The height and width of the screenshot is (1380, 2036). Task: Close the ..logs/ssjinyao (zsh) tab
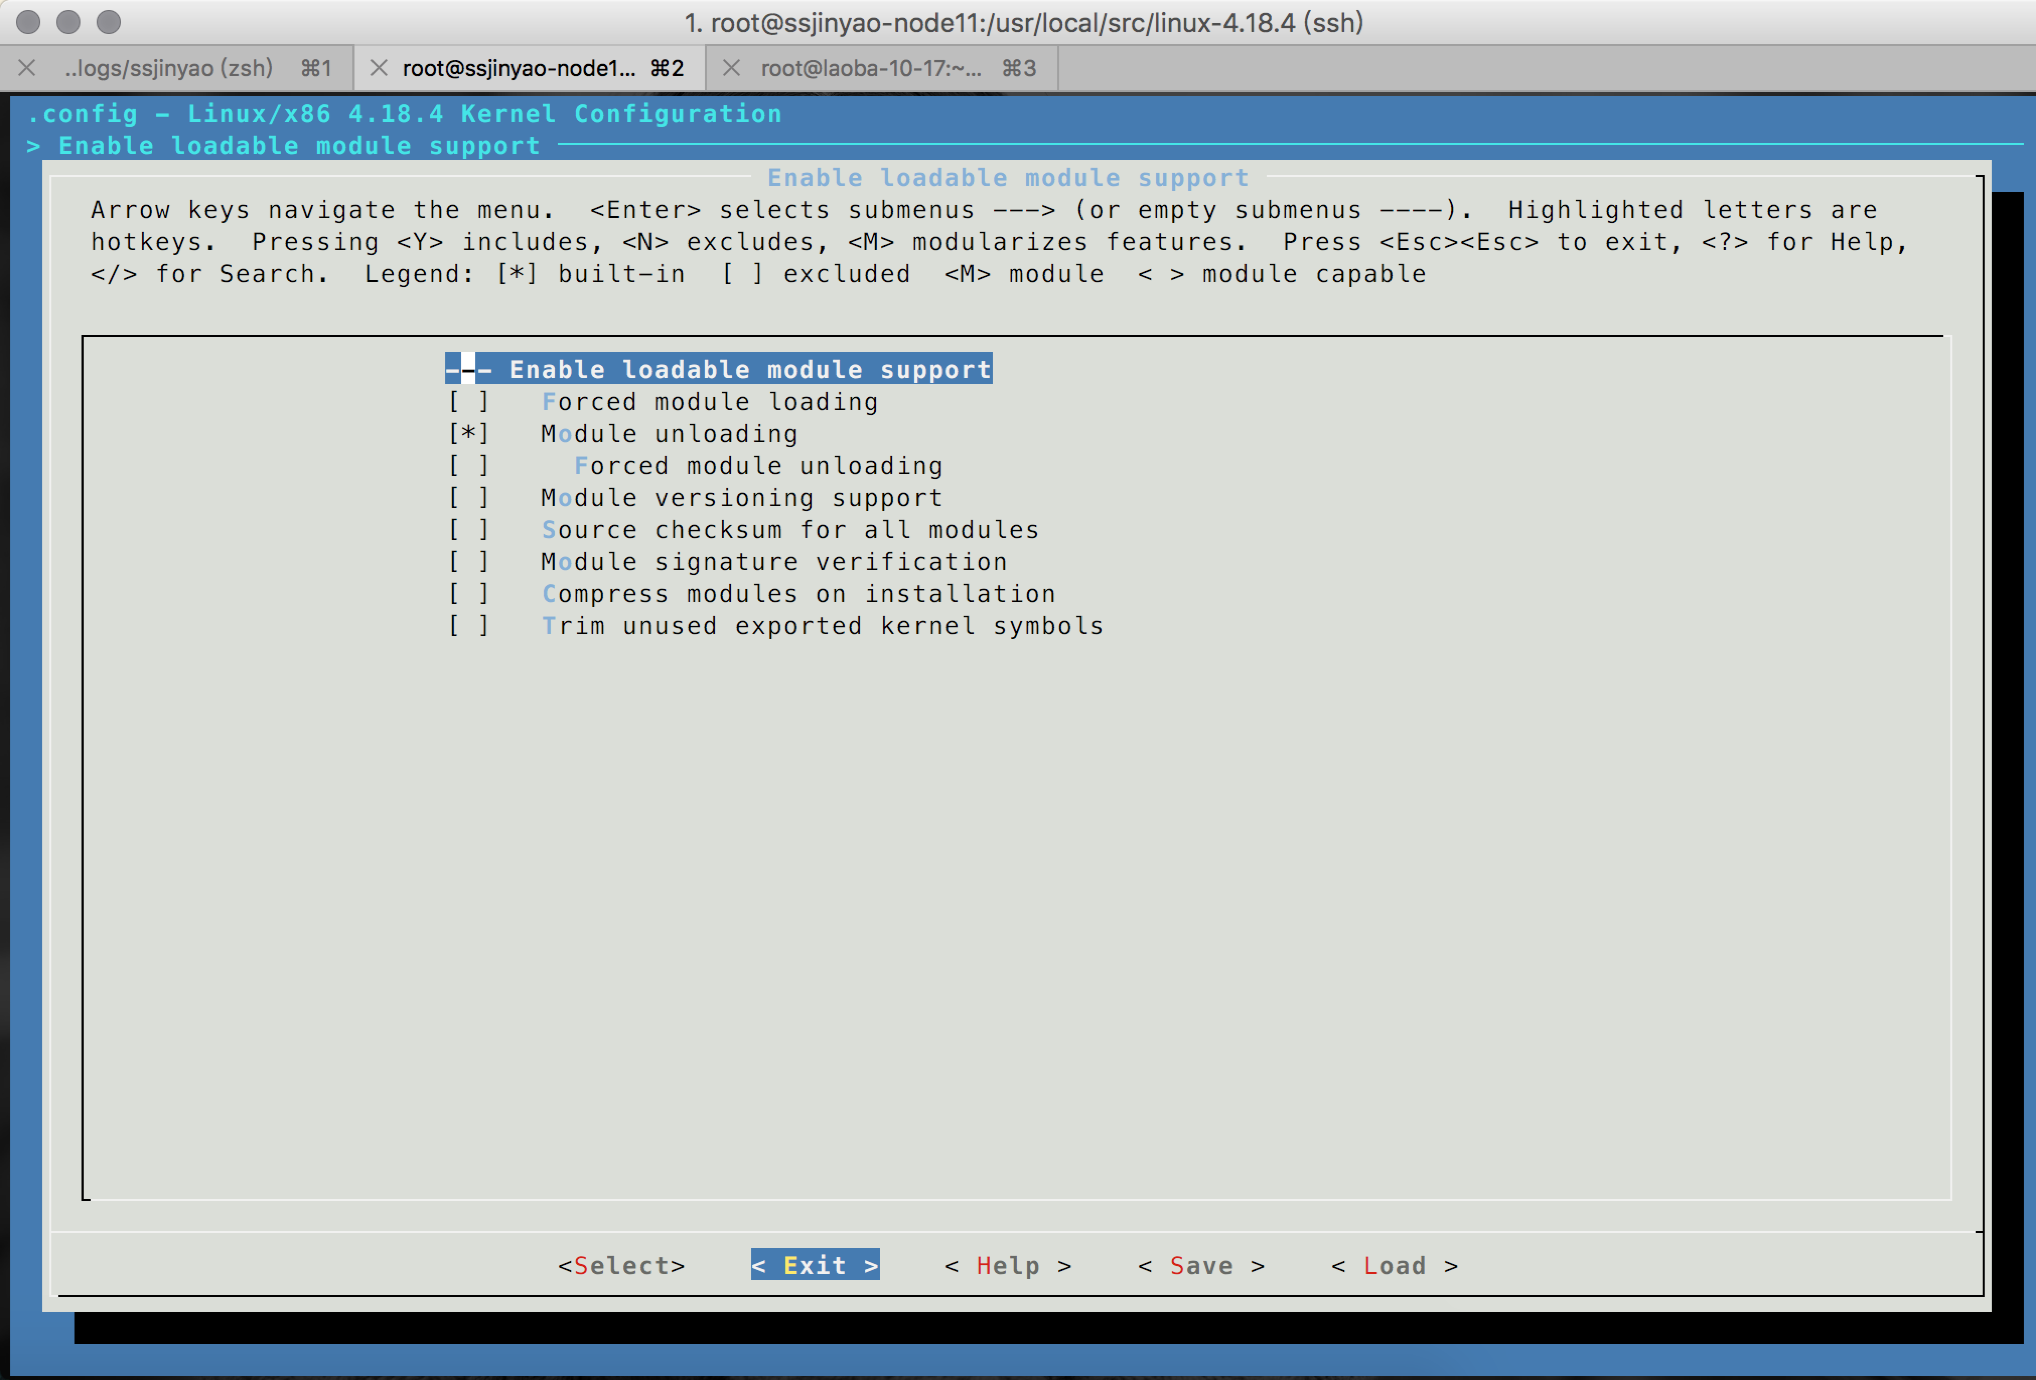(x=27, y=68)
